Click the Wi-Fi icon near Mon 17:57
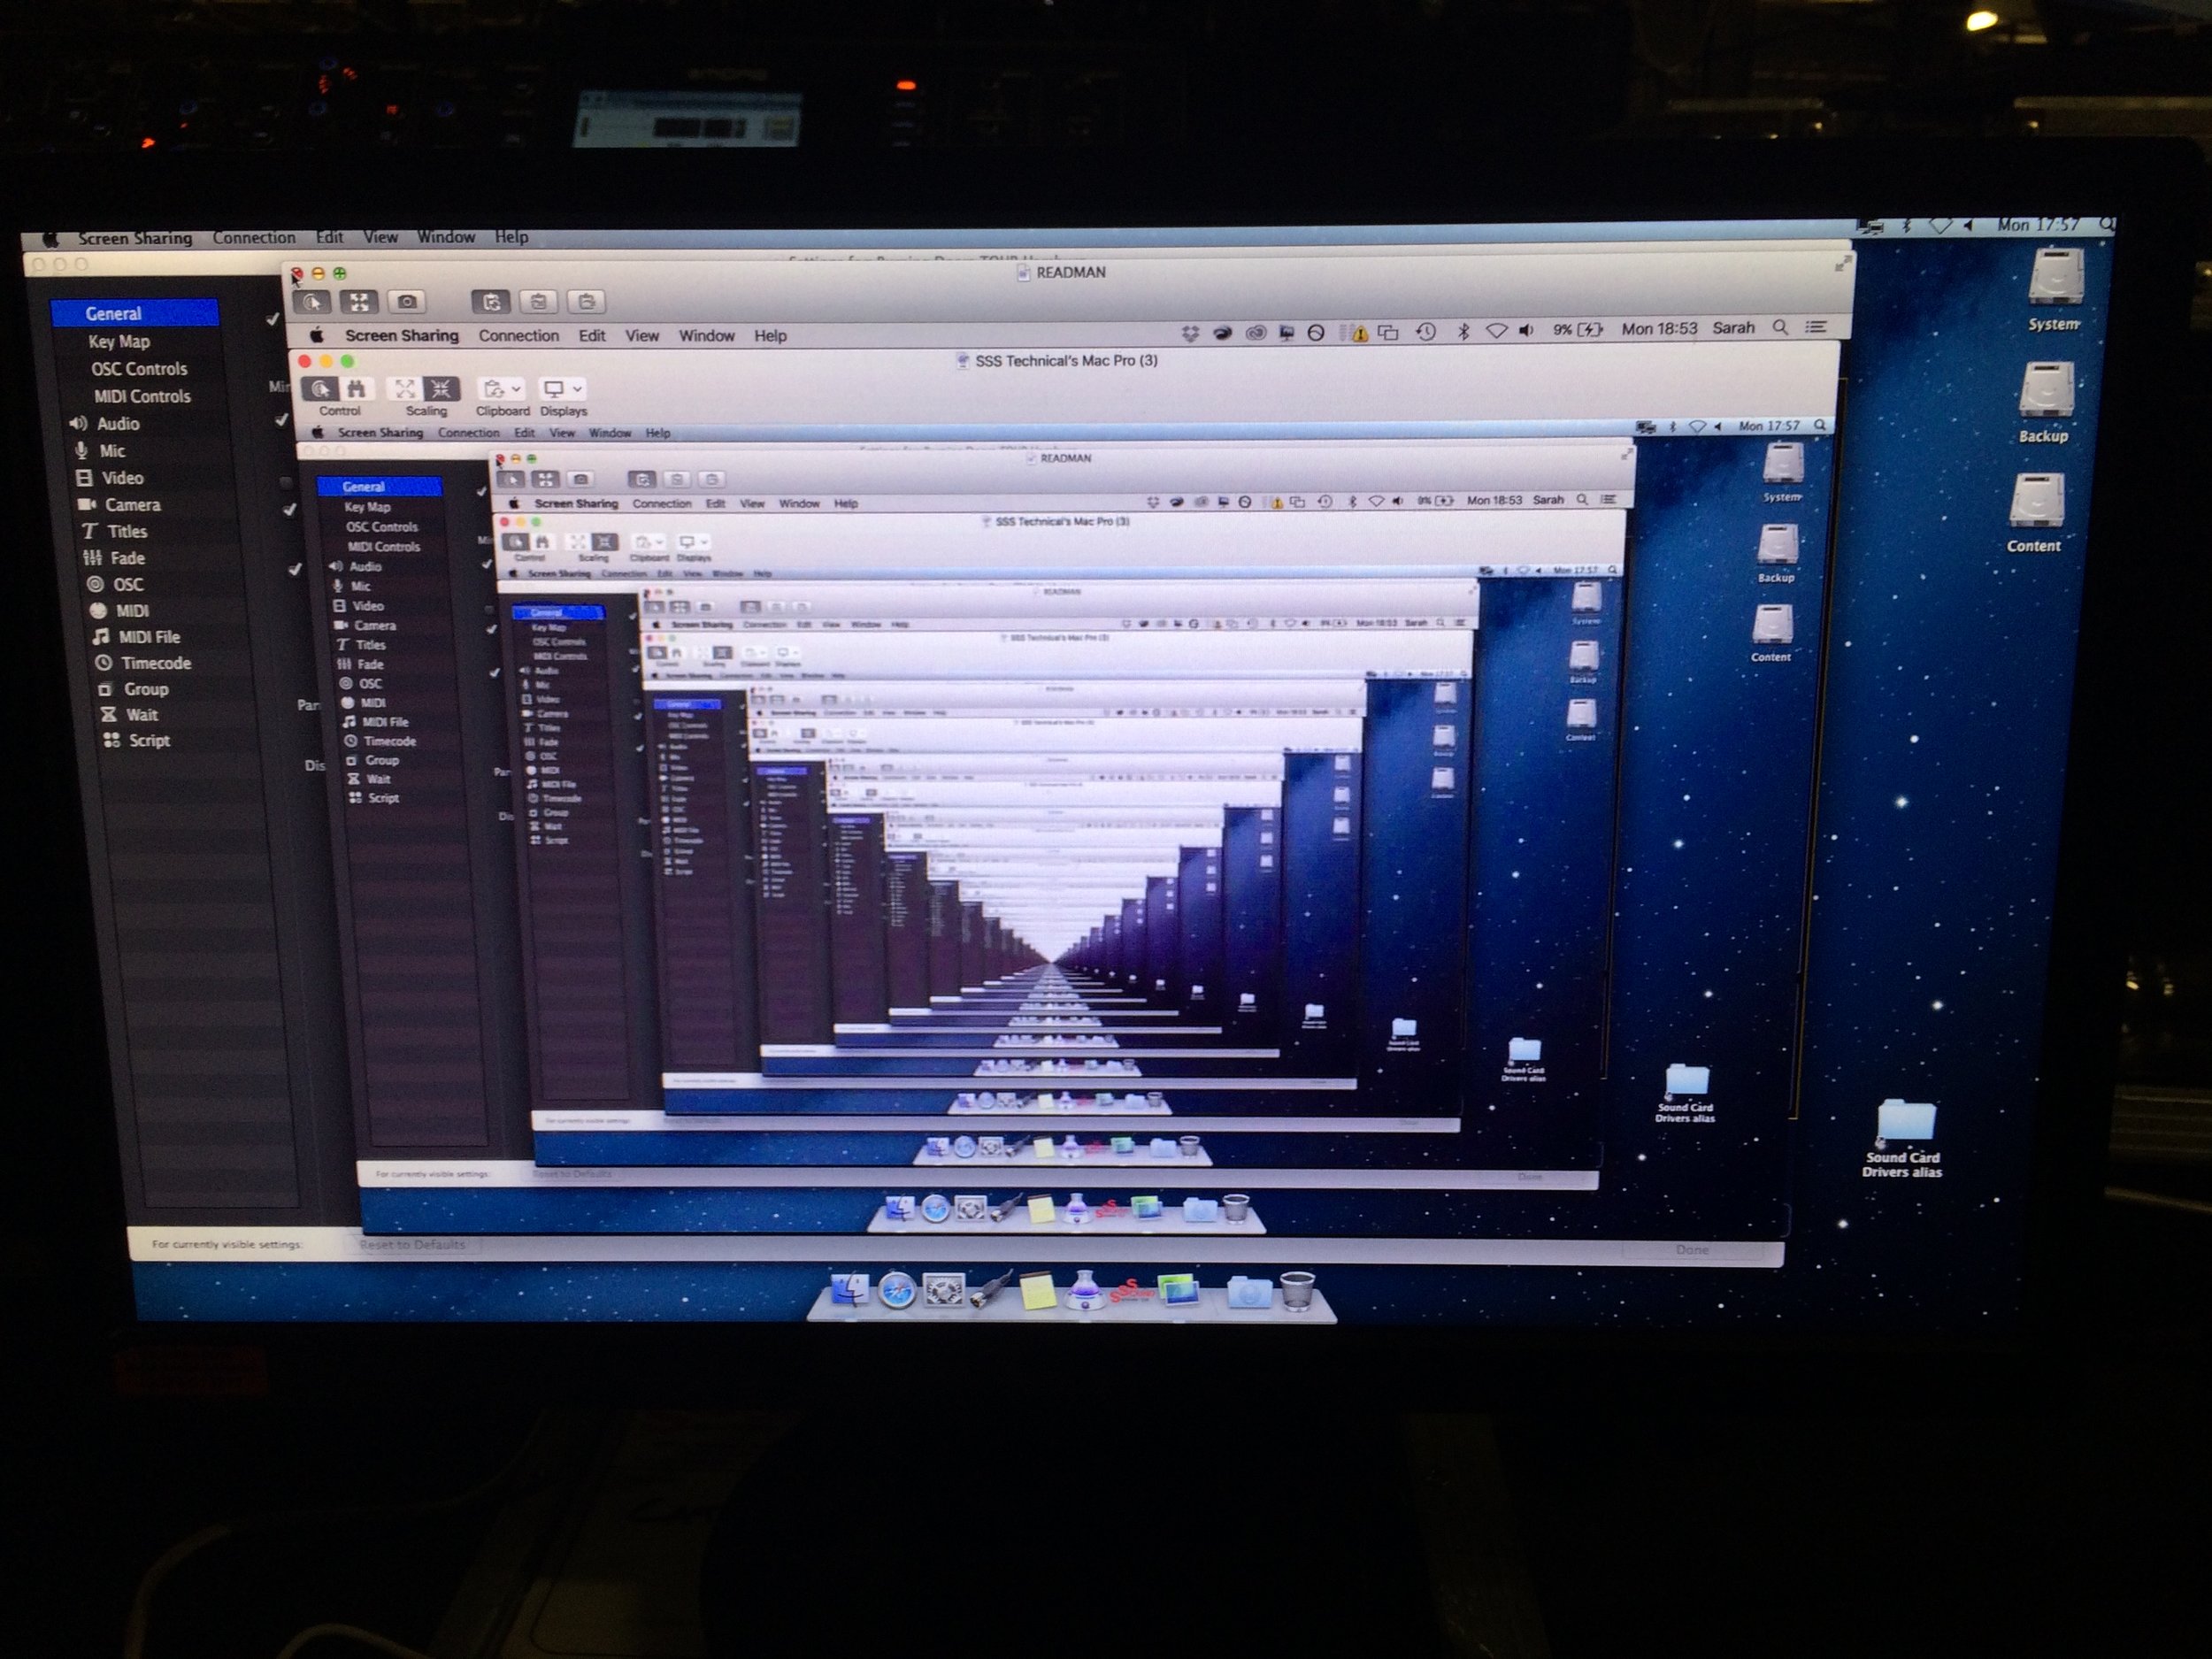This screenshot has width=2212, height=1659. pyautogui.click(x=1940, y=227)
